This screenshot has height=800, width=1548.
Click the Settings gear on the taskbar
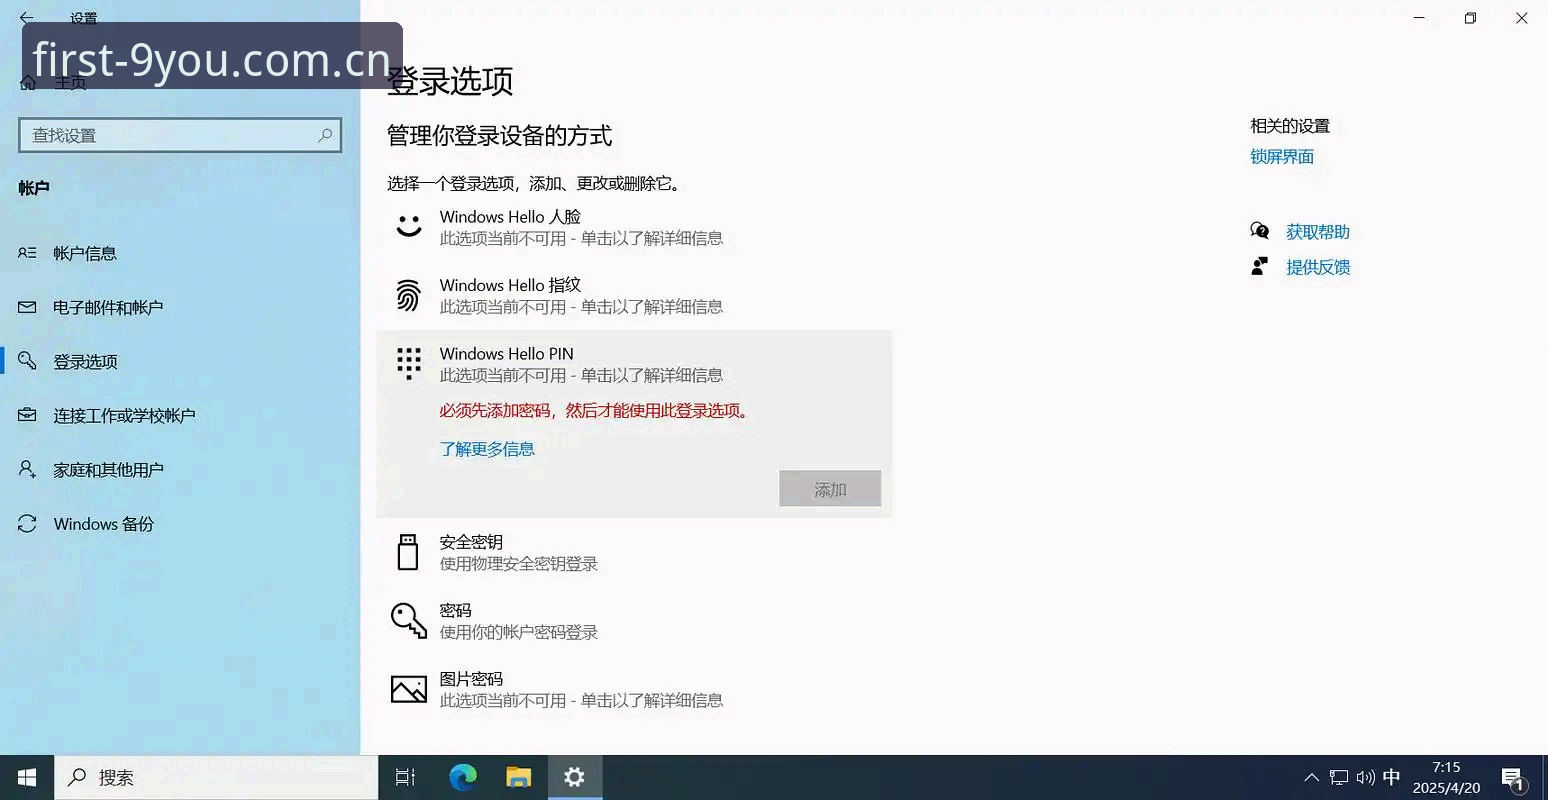tap(574, 777)
